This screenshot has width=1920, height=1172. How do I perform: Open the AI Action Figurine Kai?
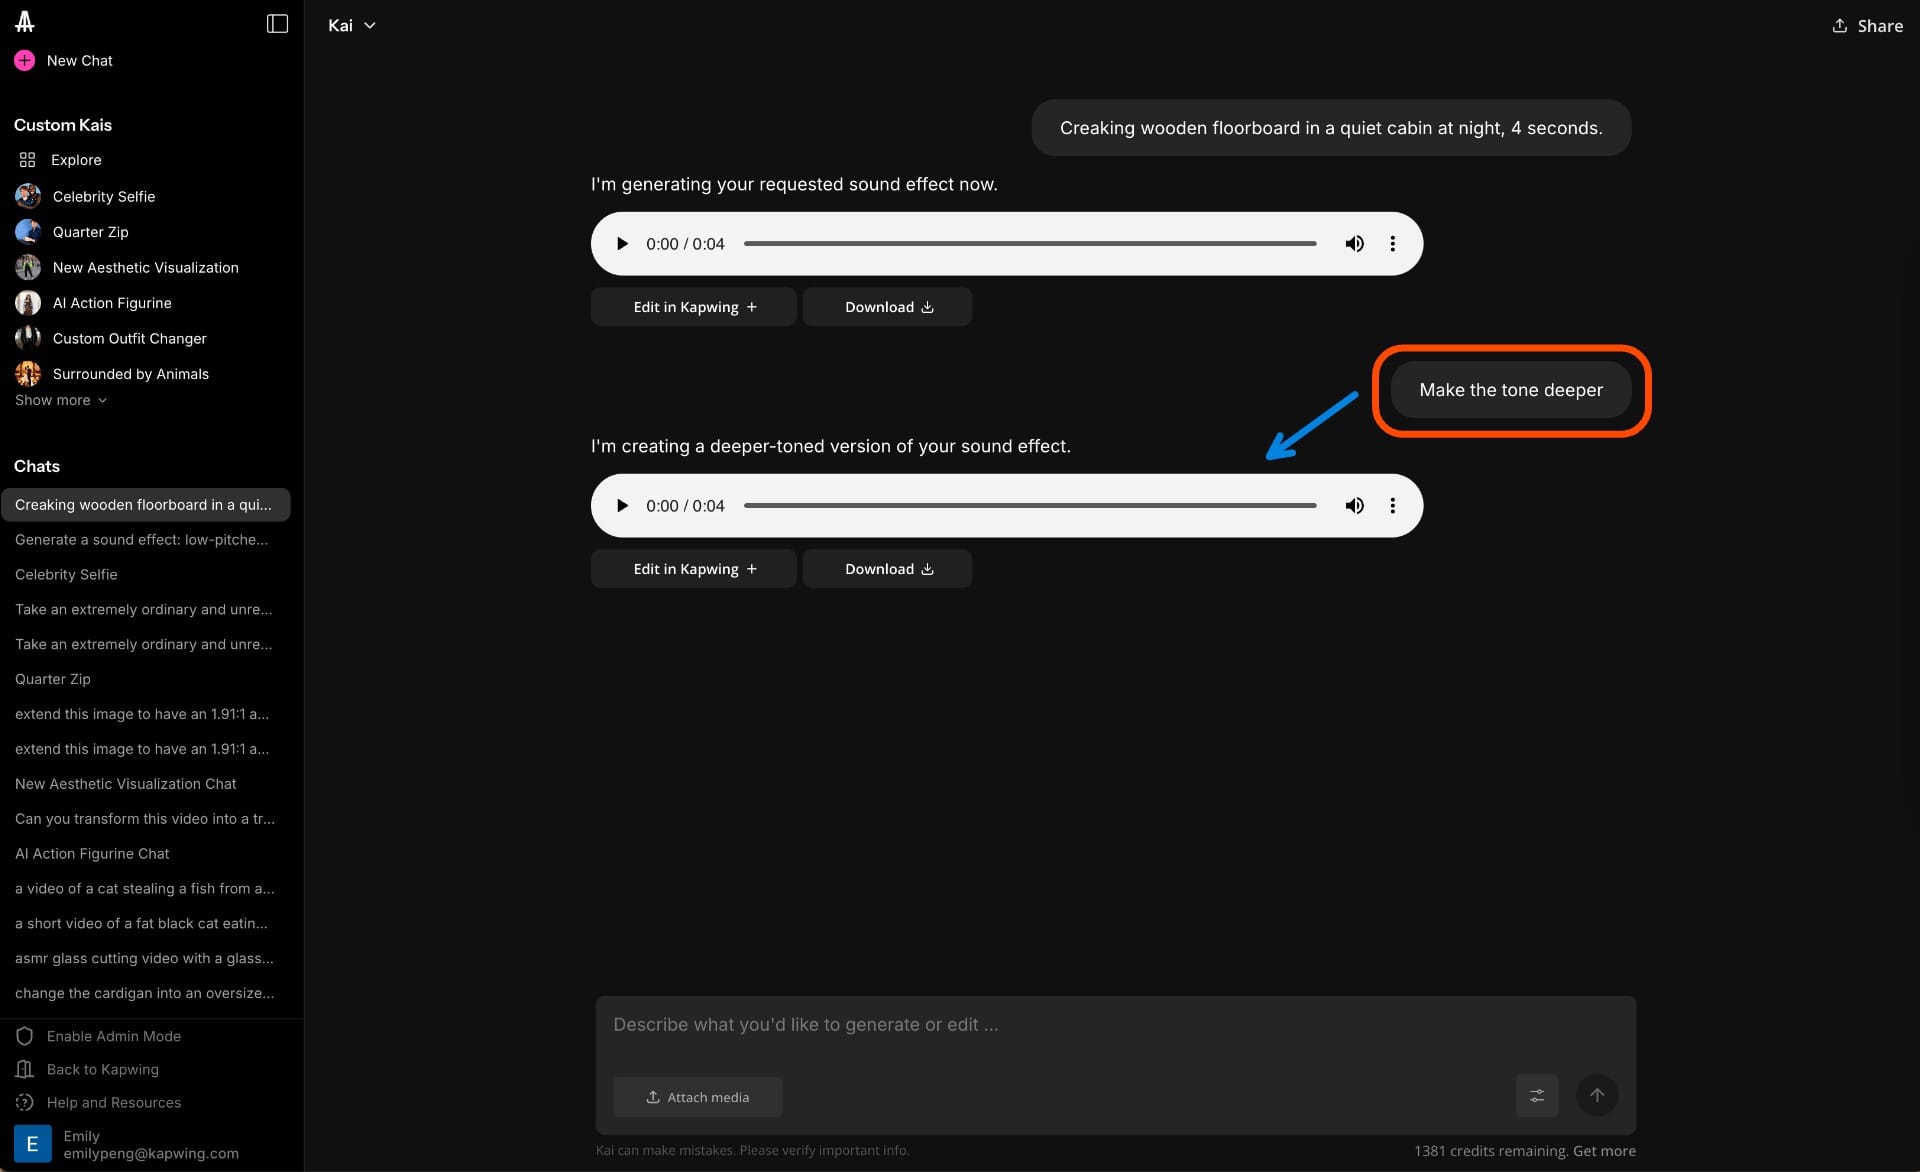(111, 302)
